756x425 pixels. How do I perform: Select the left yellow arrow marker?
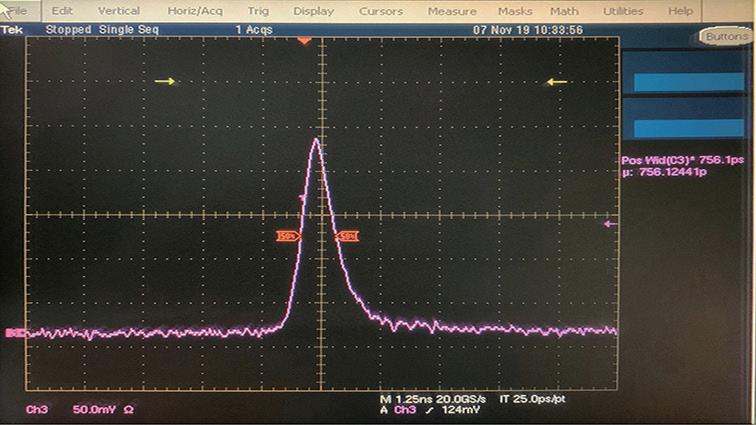coord(166,81)
